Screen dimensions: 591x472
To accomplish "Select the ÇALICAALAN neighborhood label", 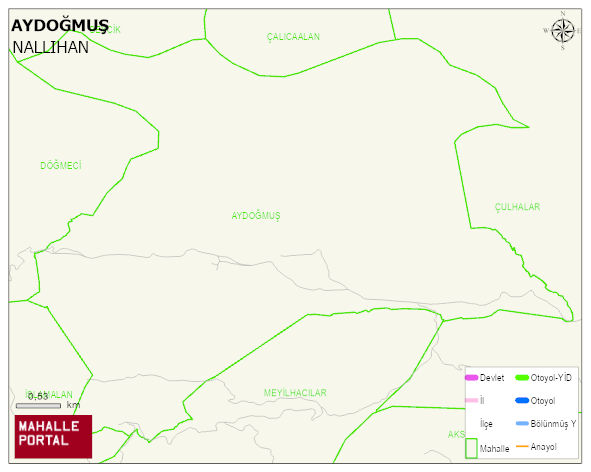I will (x=293, y=37).
